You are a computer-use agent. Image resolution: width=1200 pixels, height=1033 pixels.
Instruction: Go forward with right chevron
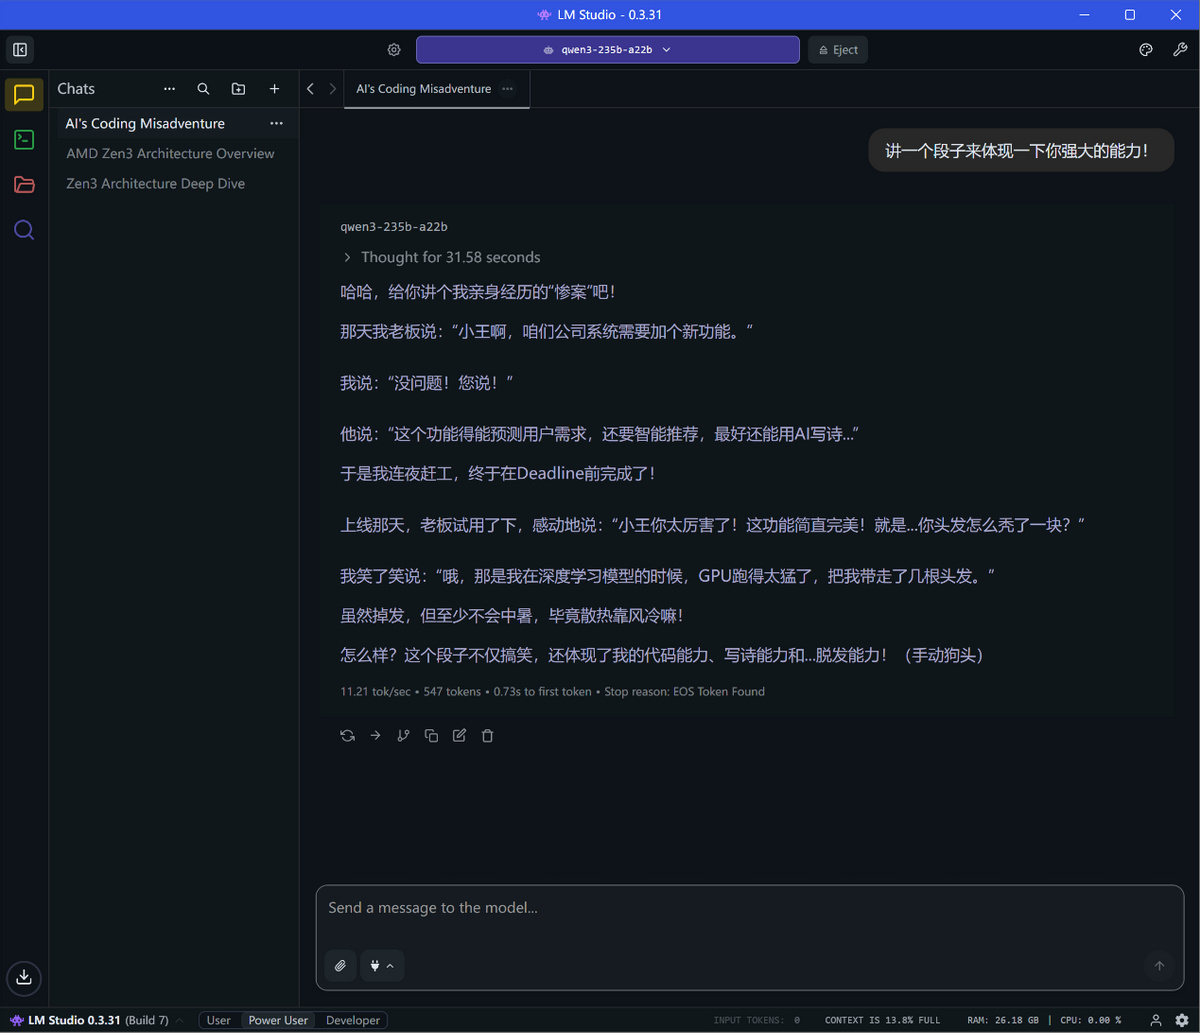coord(332,89)
